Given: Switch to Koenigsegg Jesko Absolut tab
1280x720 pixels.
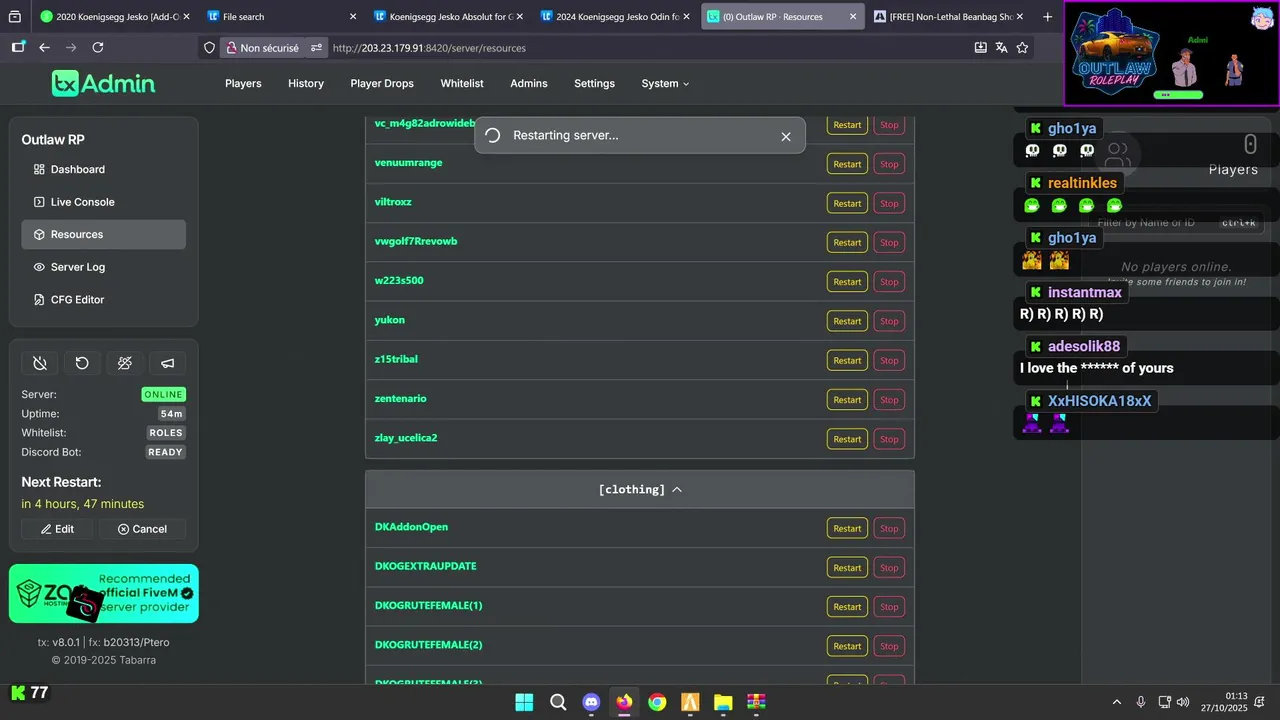Looking at the screenshot, I should click(x=448, y=16).
